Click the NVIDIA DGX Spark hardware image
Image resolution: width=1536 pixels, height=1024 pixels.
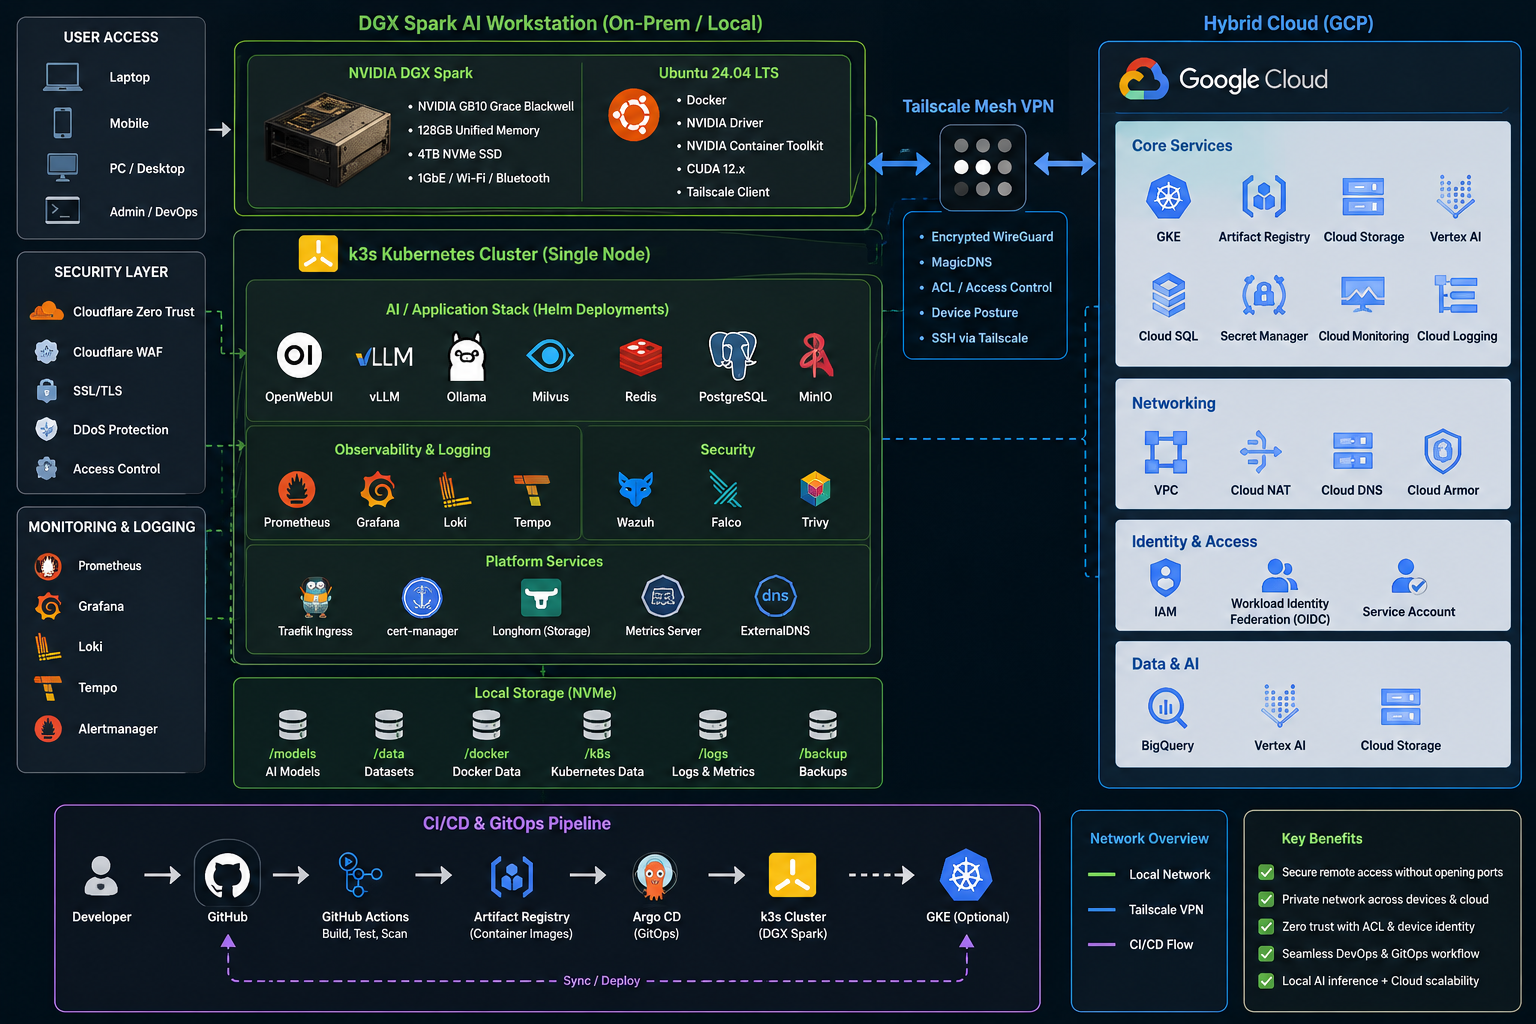(x=327, y=138)
